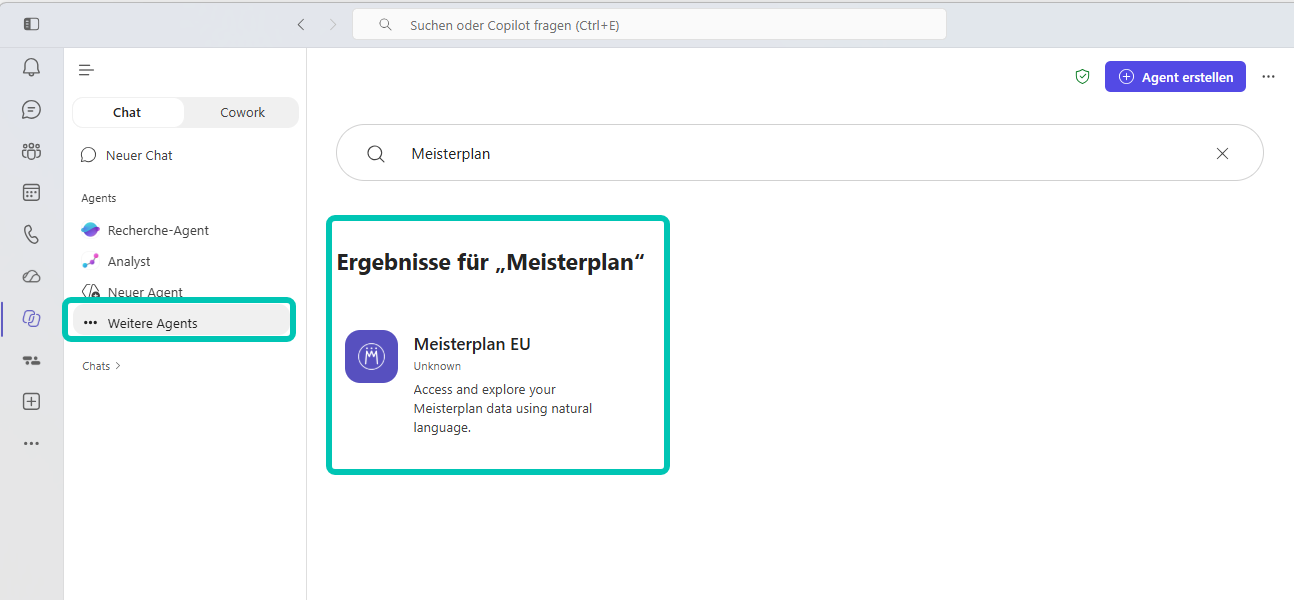Click the Meisterplan EU description text

tap(503, 408)
